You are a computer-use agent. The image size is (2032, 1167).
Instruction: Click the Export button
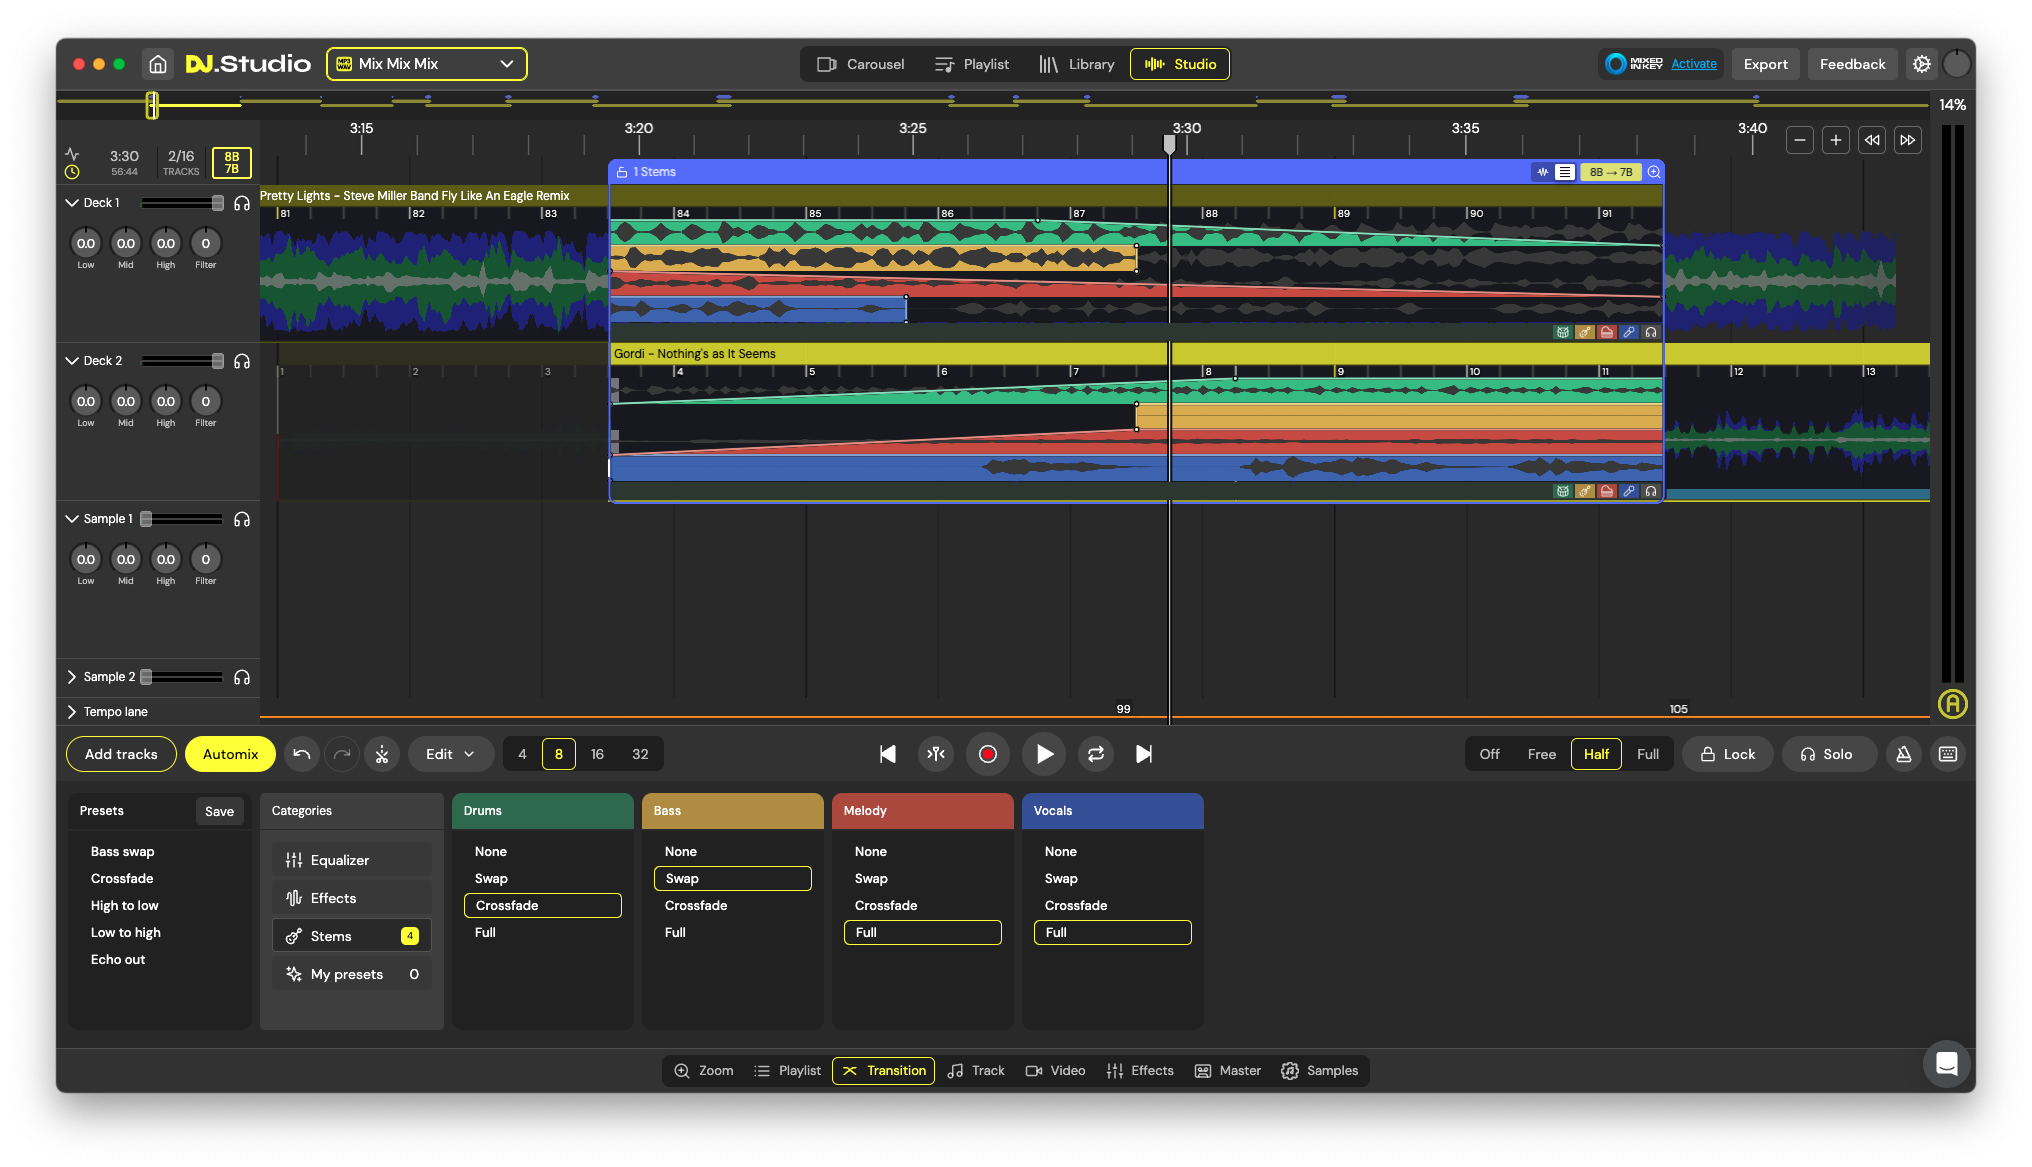[1765, 64]
